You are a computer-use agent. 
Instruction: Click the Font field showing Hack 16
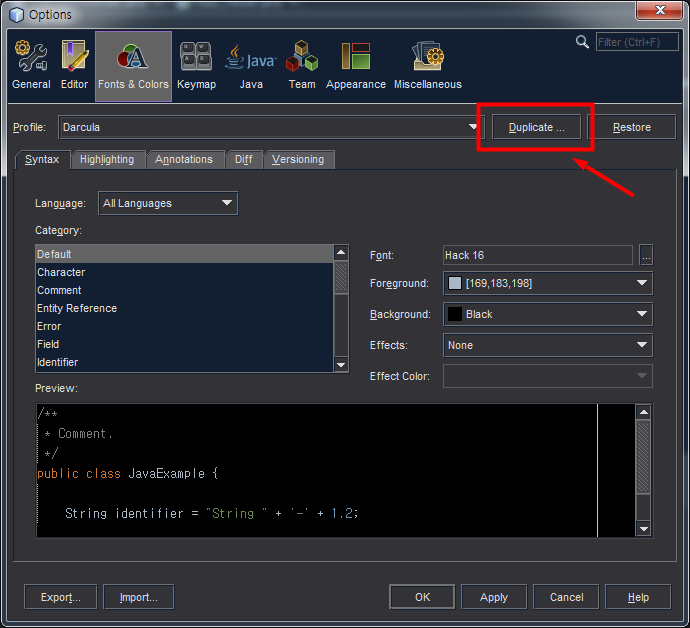coord(538,255)
